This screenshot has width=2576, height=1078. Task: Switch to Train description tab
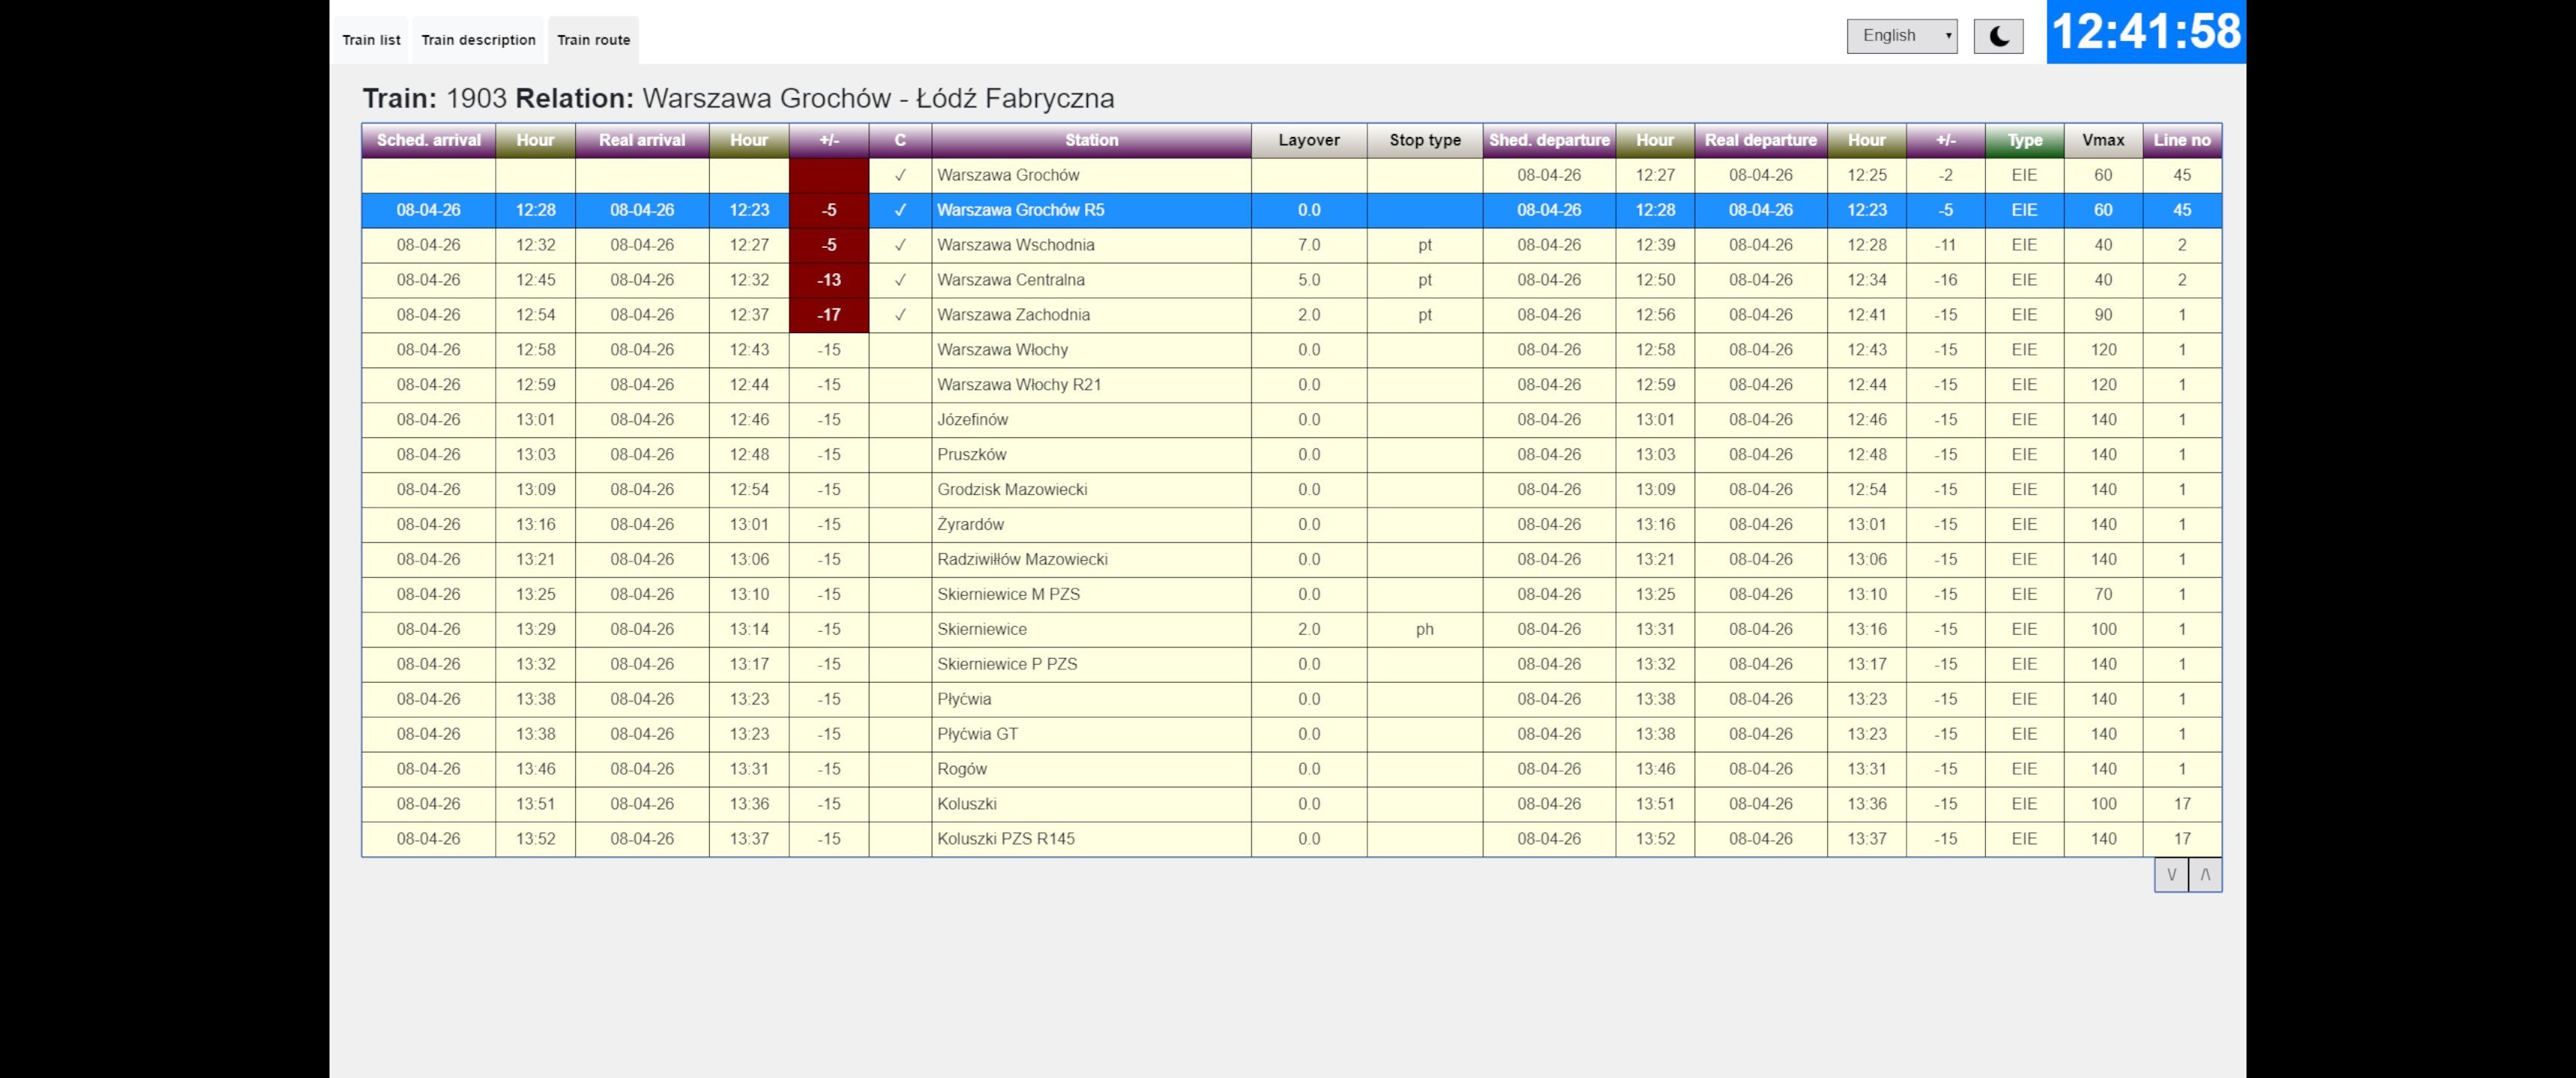coord(478,40)
